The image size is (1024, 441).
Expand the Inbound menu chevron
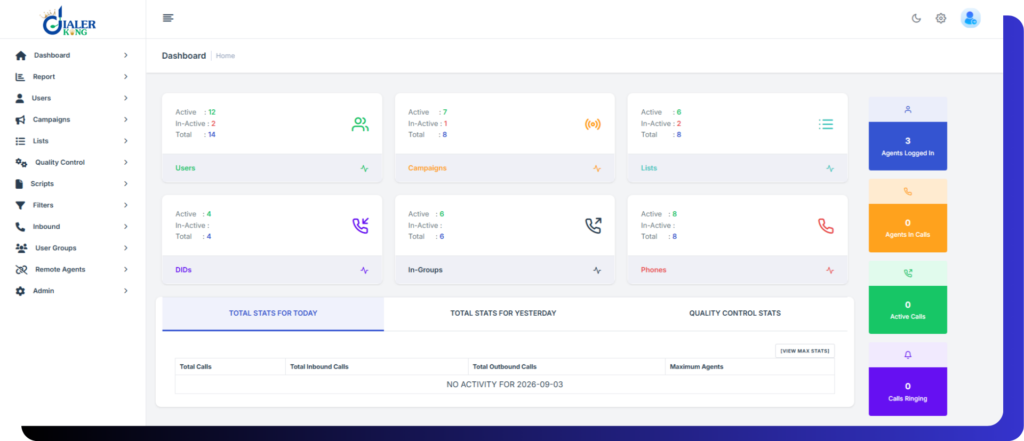pos(125,227)
